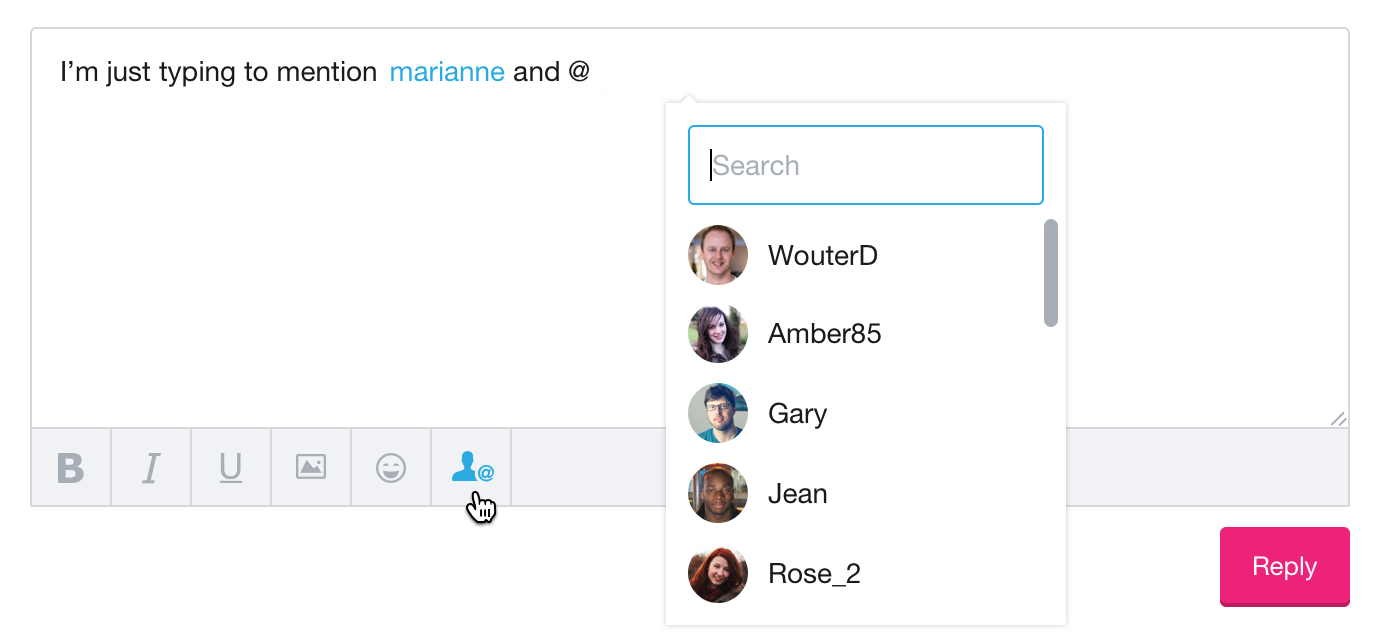This screenshot has width=1393, height=643.
Task: Grab the text area resize handle
Action: click(1338, 418)
